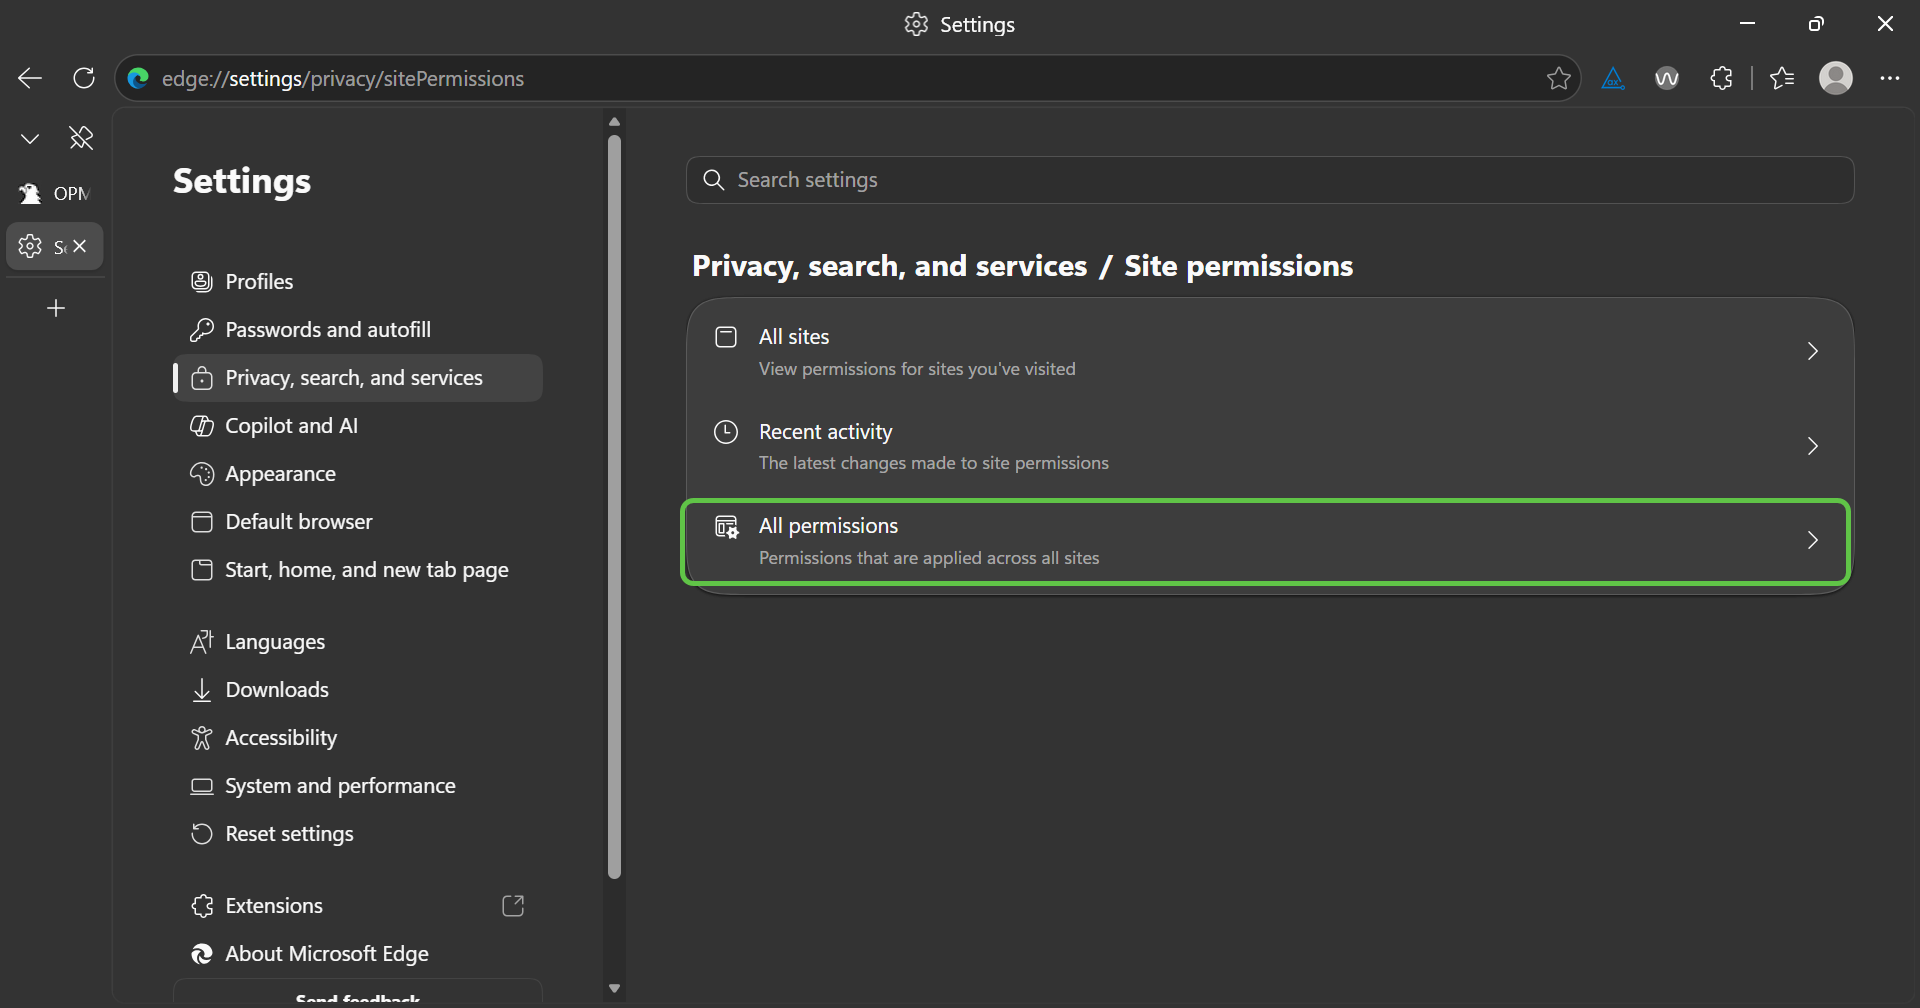Add this page to favorites star icon
The width and height of the screenshot is (1920, 1008).
(x=1558, y=78)
